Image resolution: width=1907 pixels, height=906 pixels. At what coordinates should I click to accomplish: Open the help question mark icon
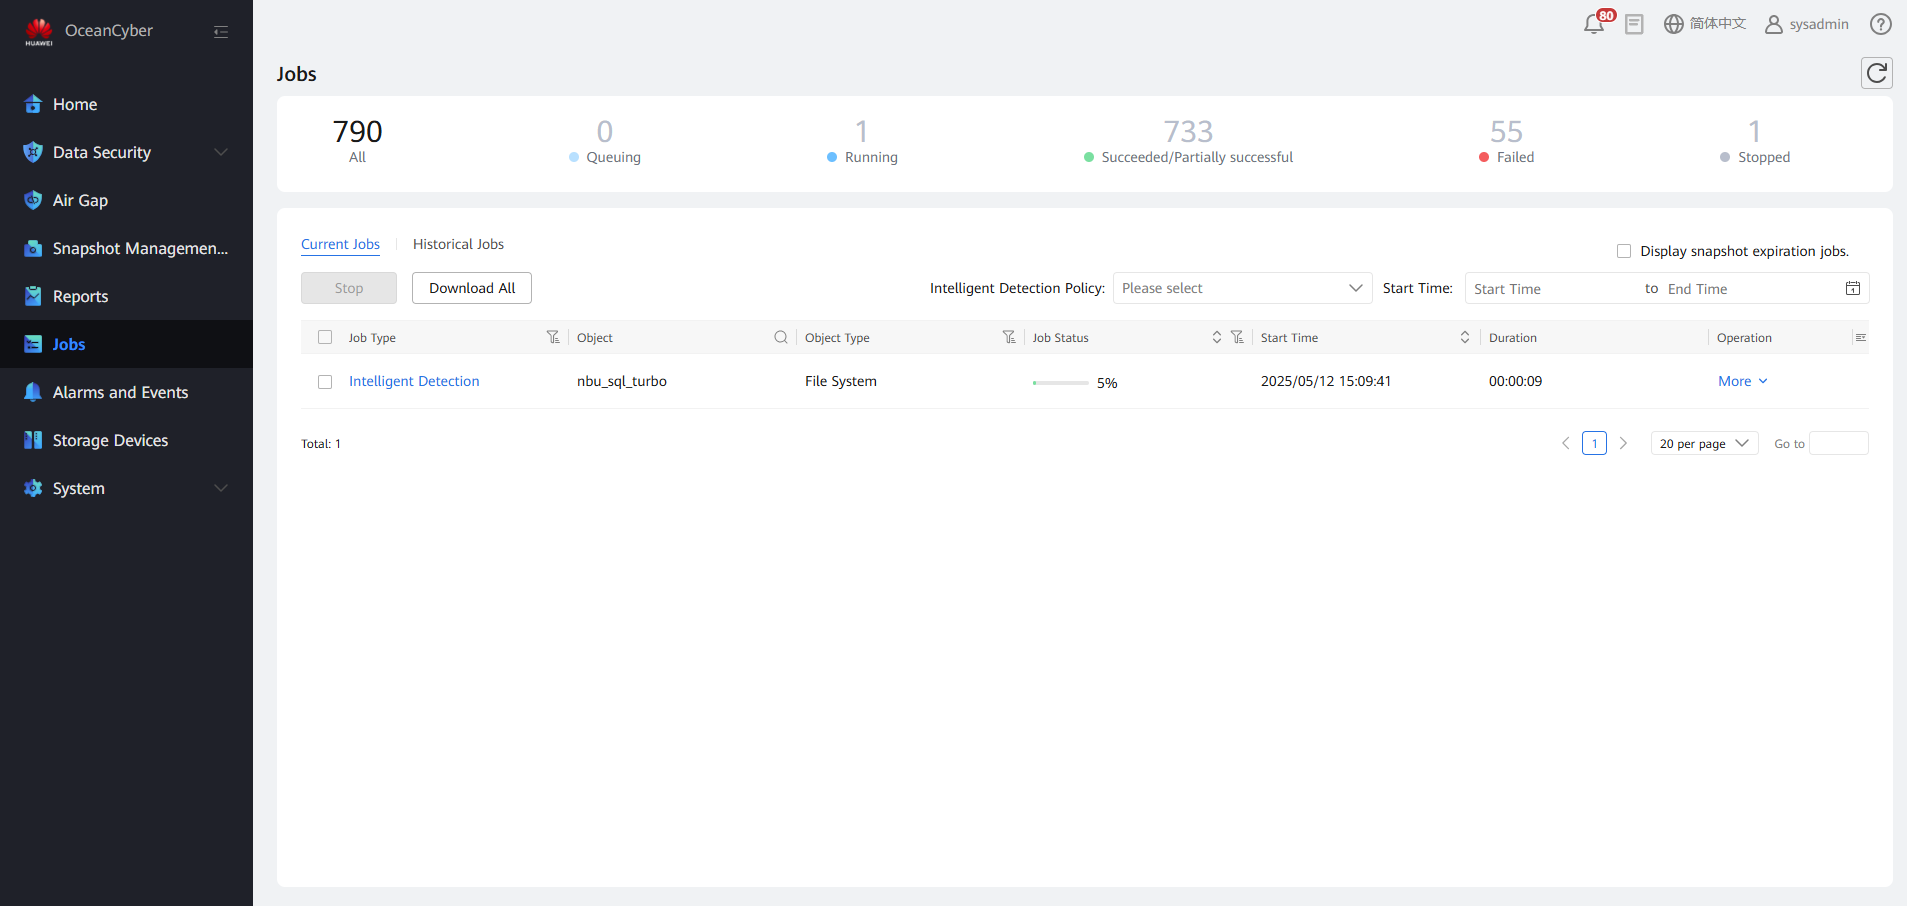click(1880, 24)
